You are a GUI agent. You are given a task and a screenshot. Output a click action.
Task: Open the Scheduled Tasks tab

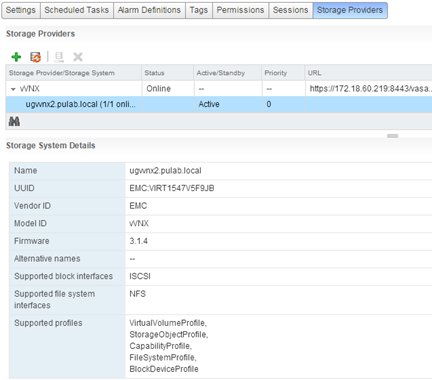tap(77, 10)
